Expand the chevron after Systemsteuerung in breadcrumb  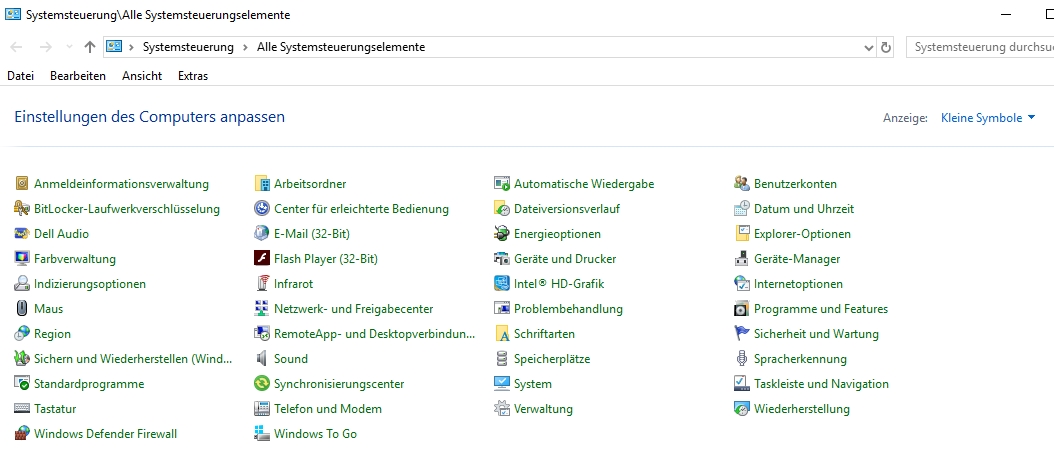pos(245,47)
